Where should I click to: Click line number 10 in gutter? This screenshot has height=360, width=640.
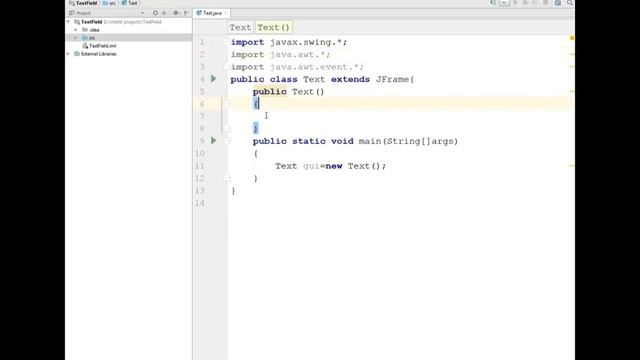click(x=200, y=153)
